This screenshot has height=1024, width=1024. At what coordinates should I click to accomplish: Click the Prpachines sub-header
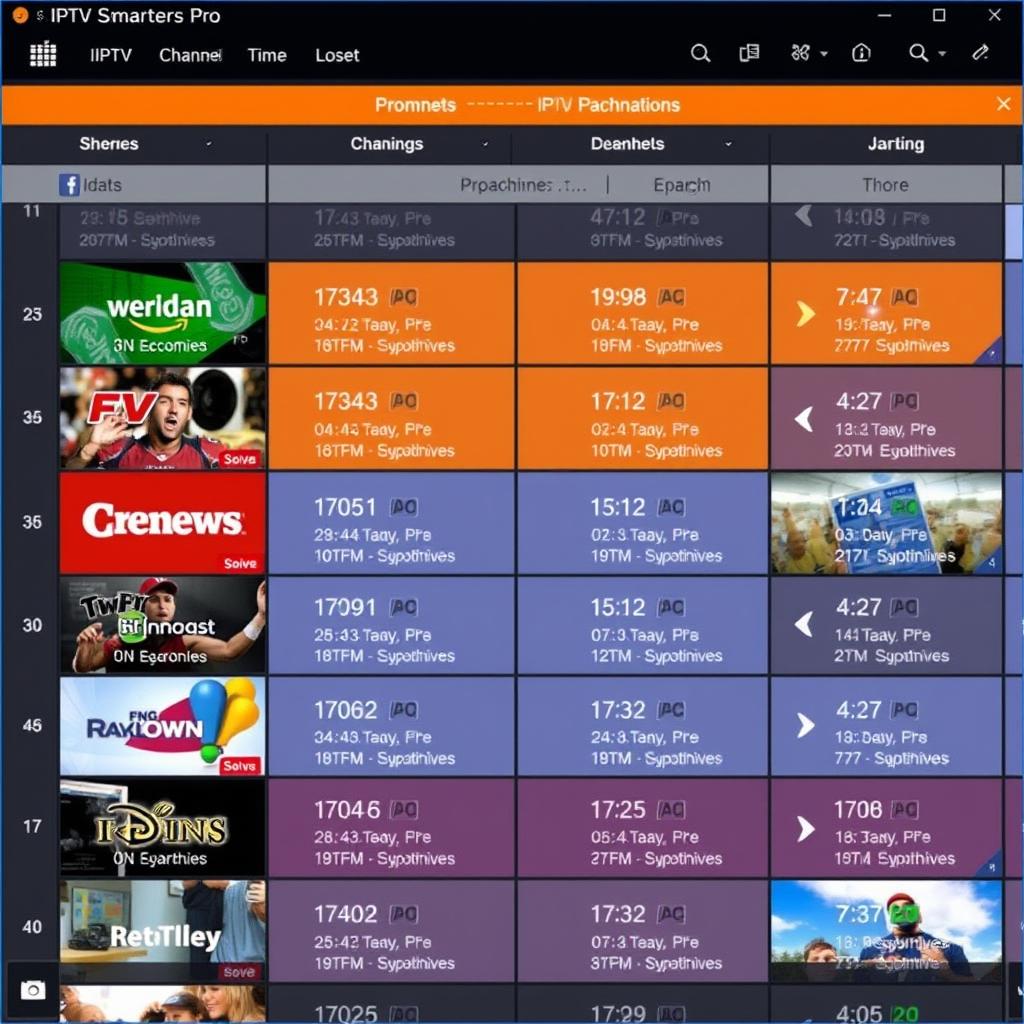(522, 185)
